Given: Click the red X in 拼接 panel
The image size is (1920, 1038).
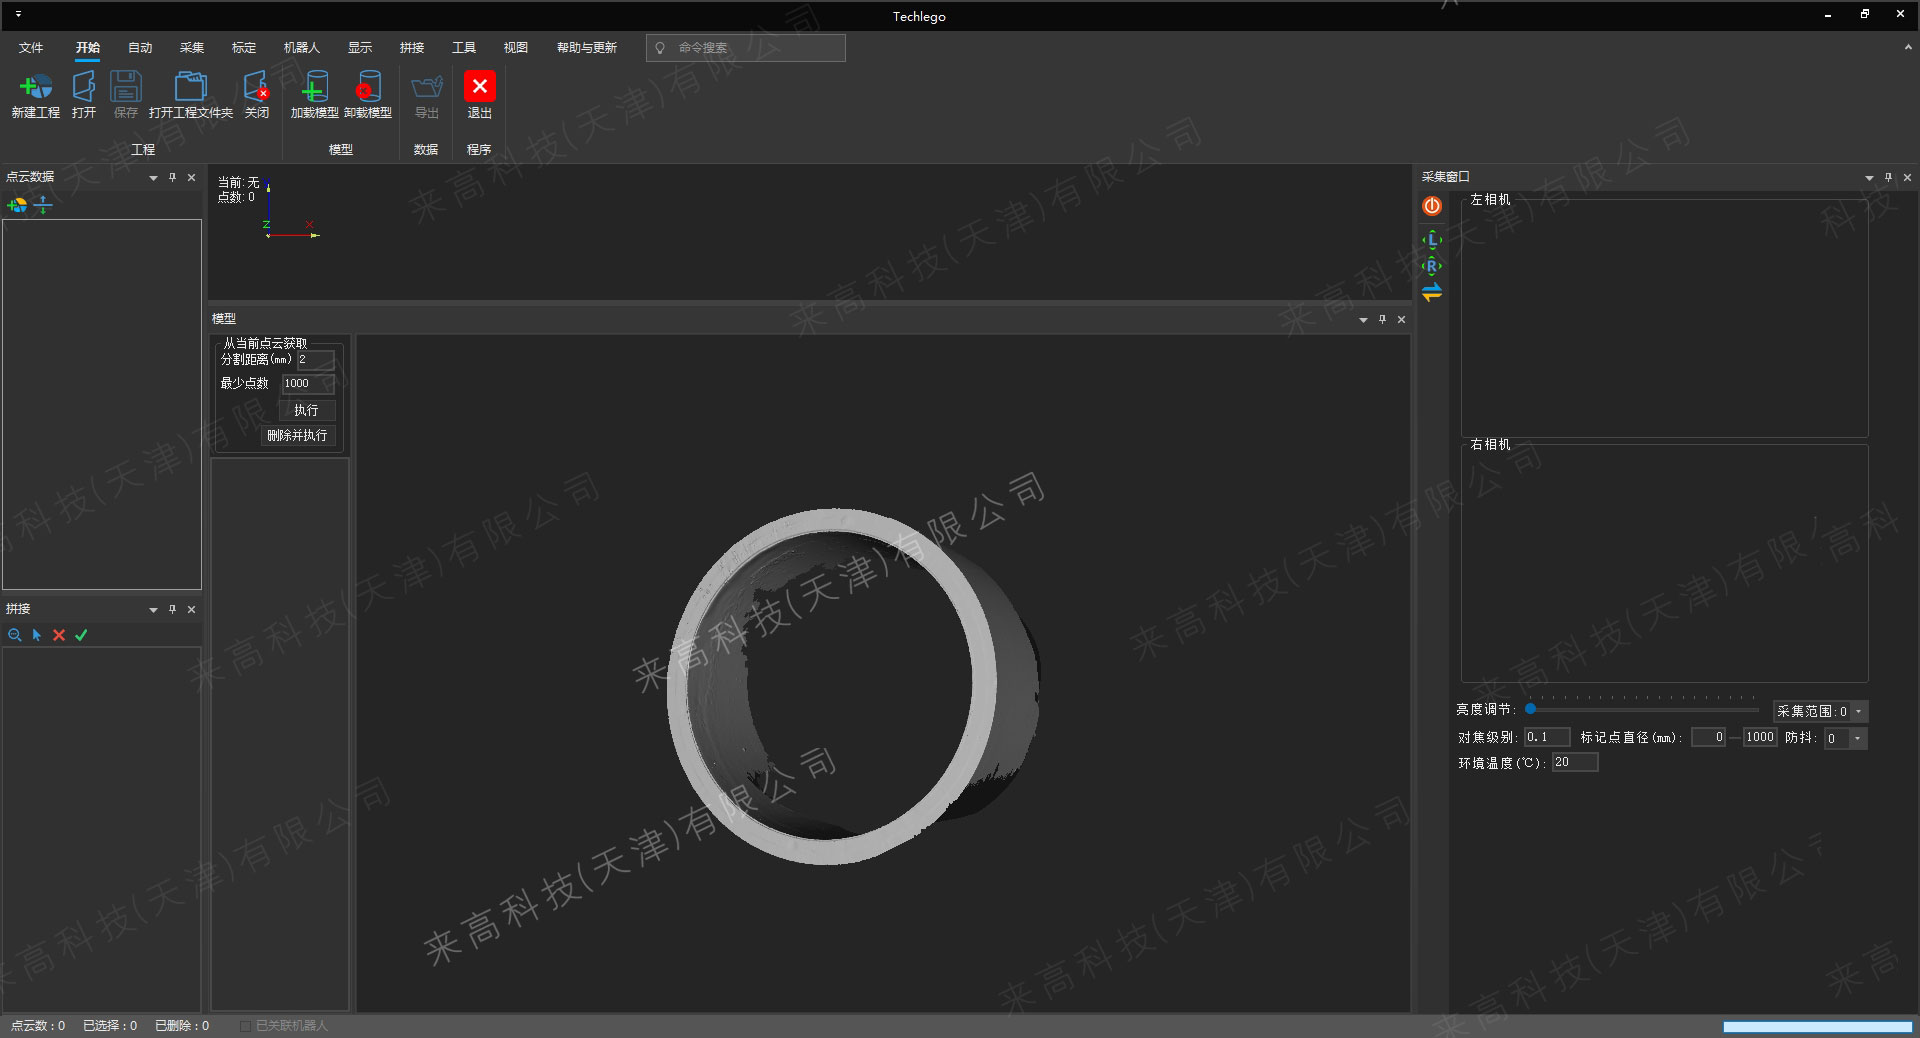Looking at the screenshot, I should [59, 635].
